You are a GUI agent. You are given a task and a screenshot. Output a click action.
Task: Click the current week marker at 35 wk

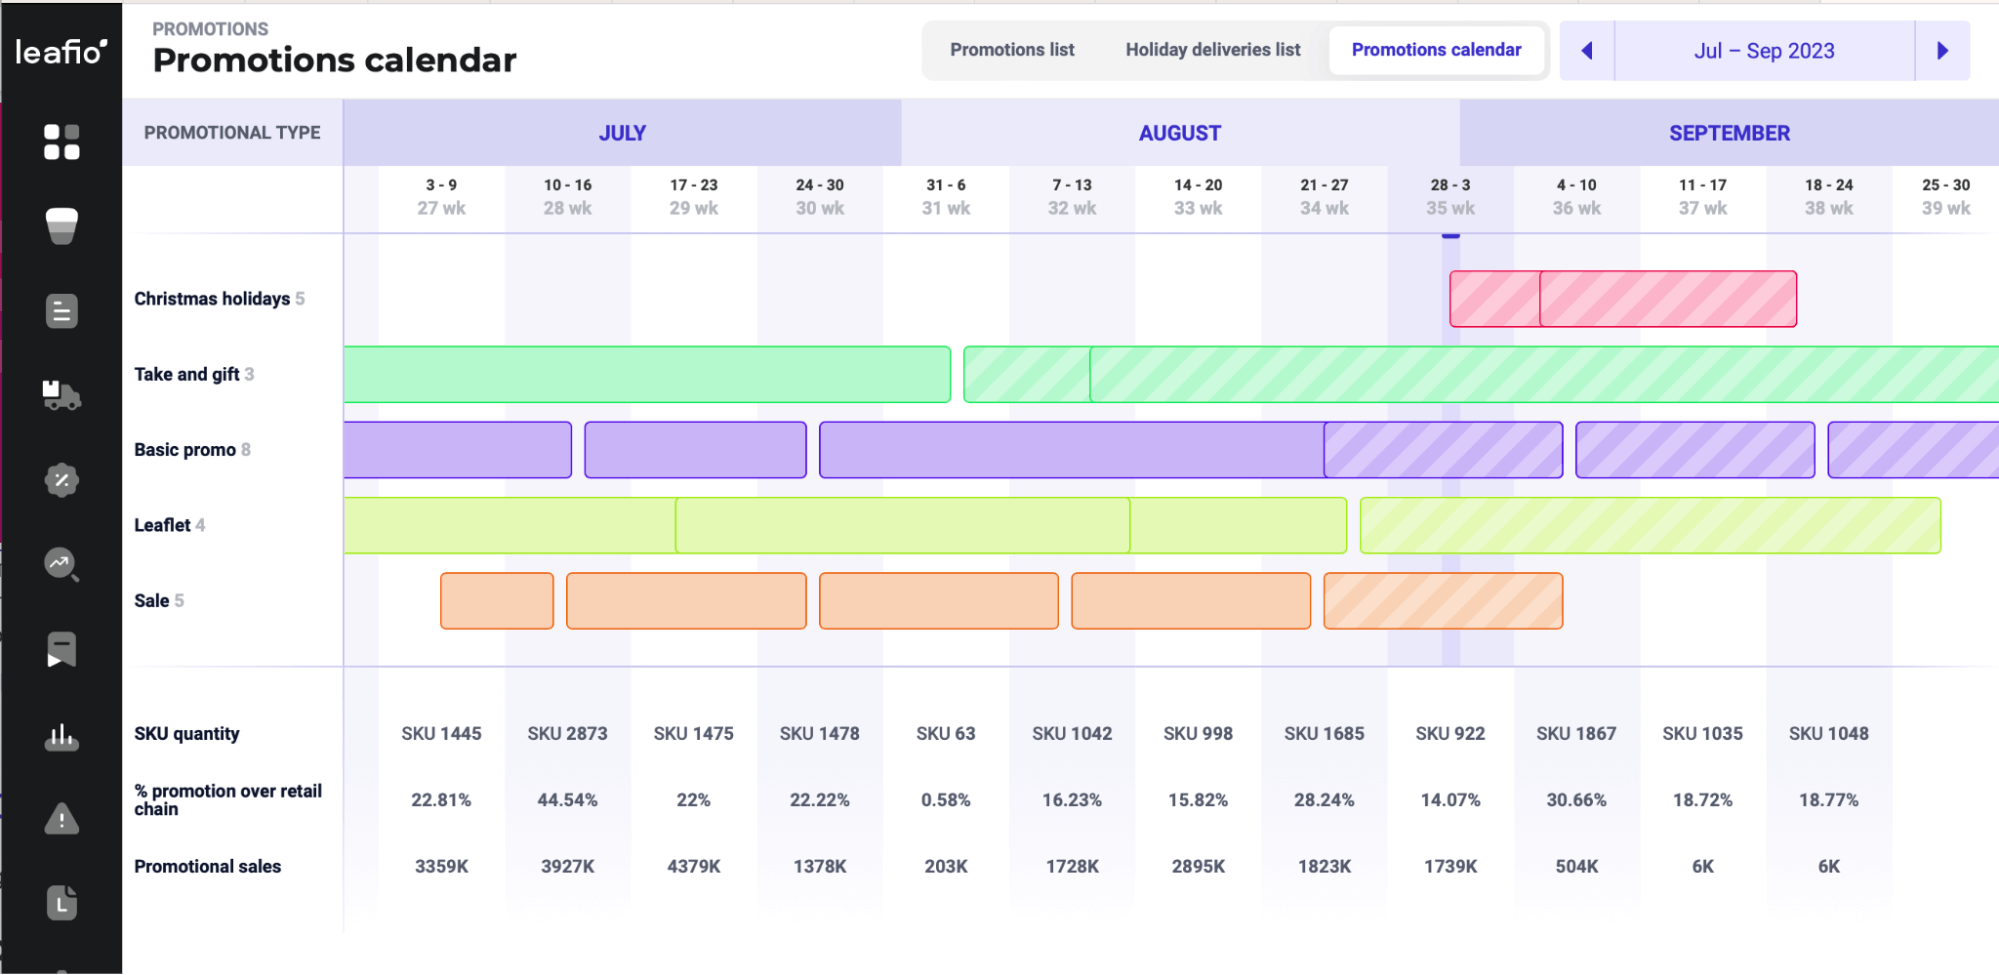pos(1451,236)
